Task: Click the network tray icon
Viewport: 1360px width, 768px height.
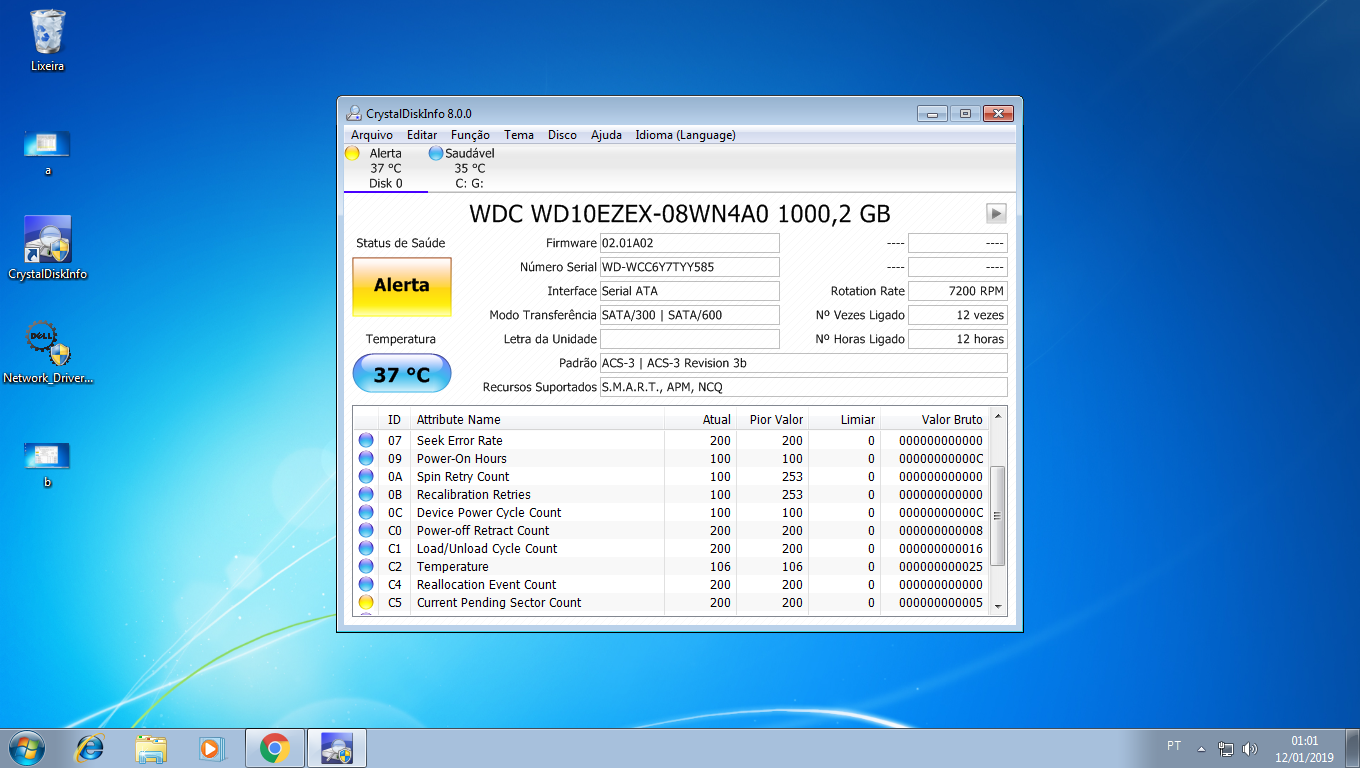Action: click(1226, 748)
